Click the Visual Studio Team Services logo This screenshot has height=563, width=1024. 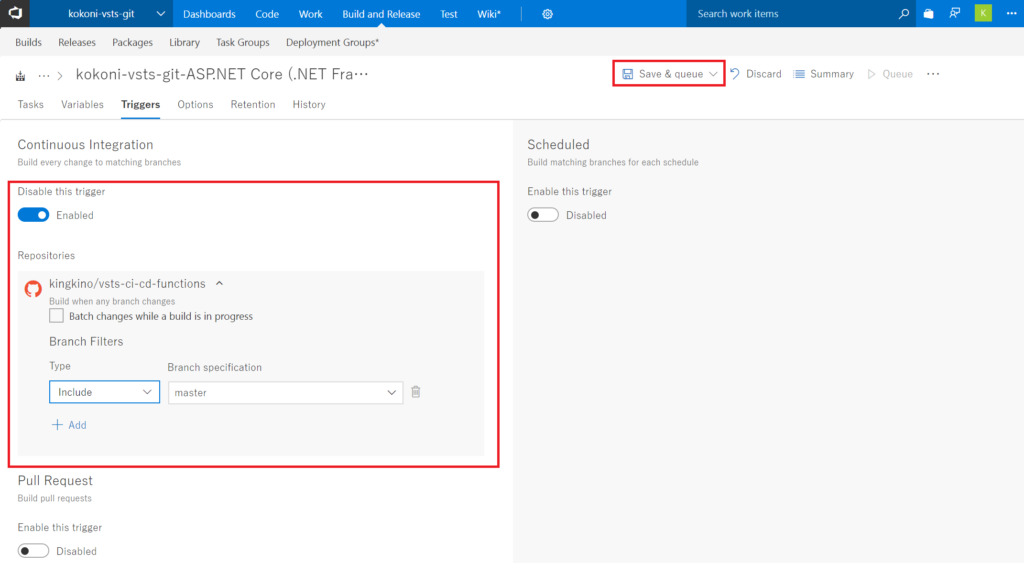20,14
